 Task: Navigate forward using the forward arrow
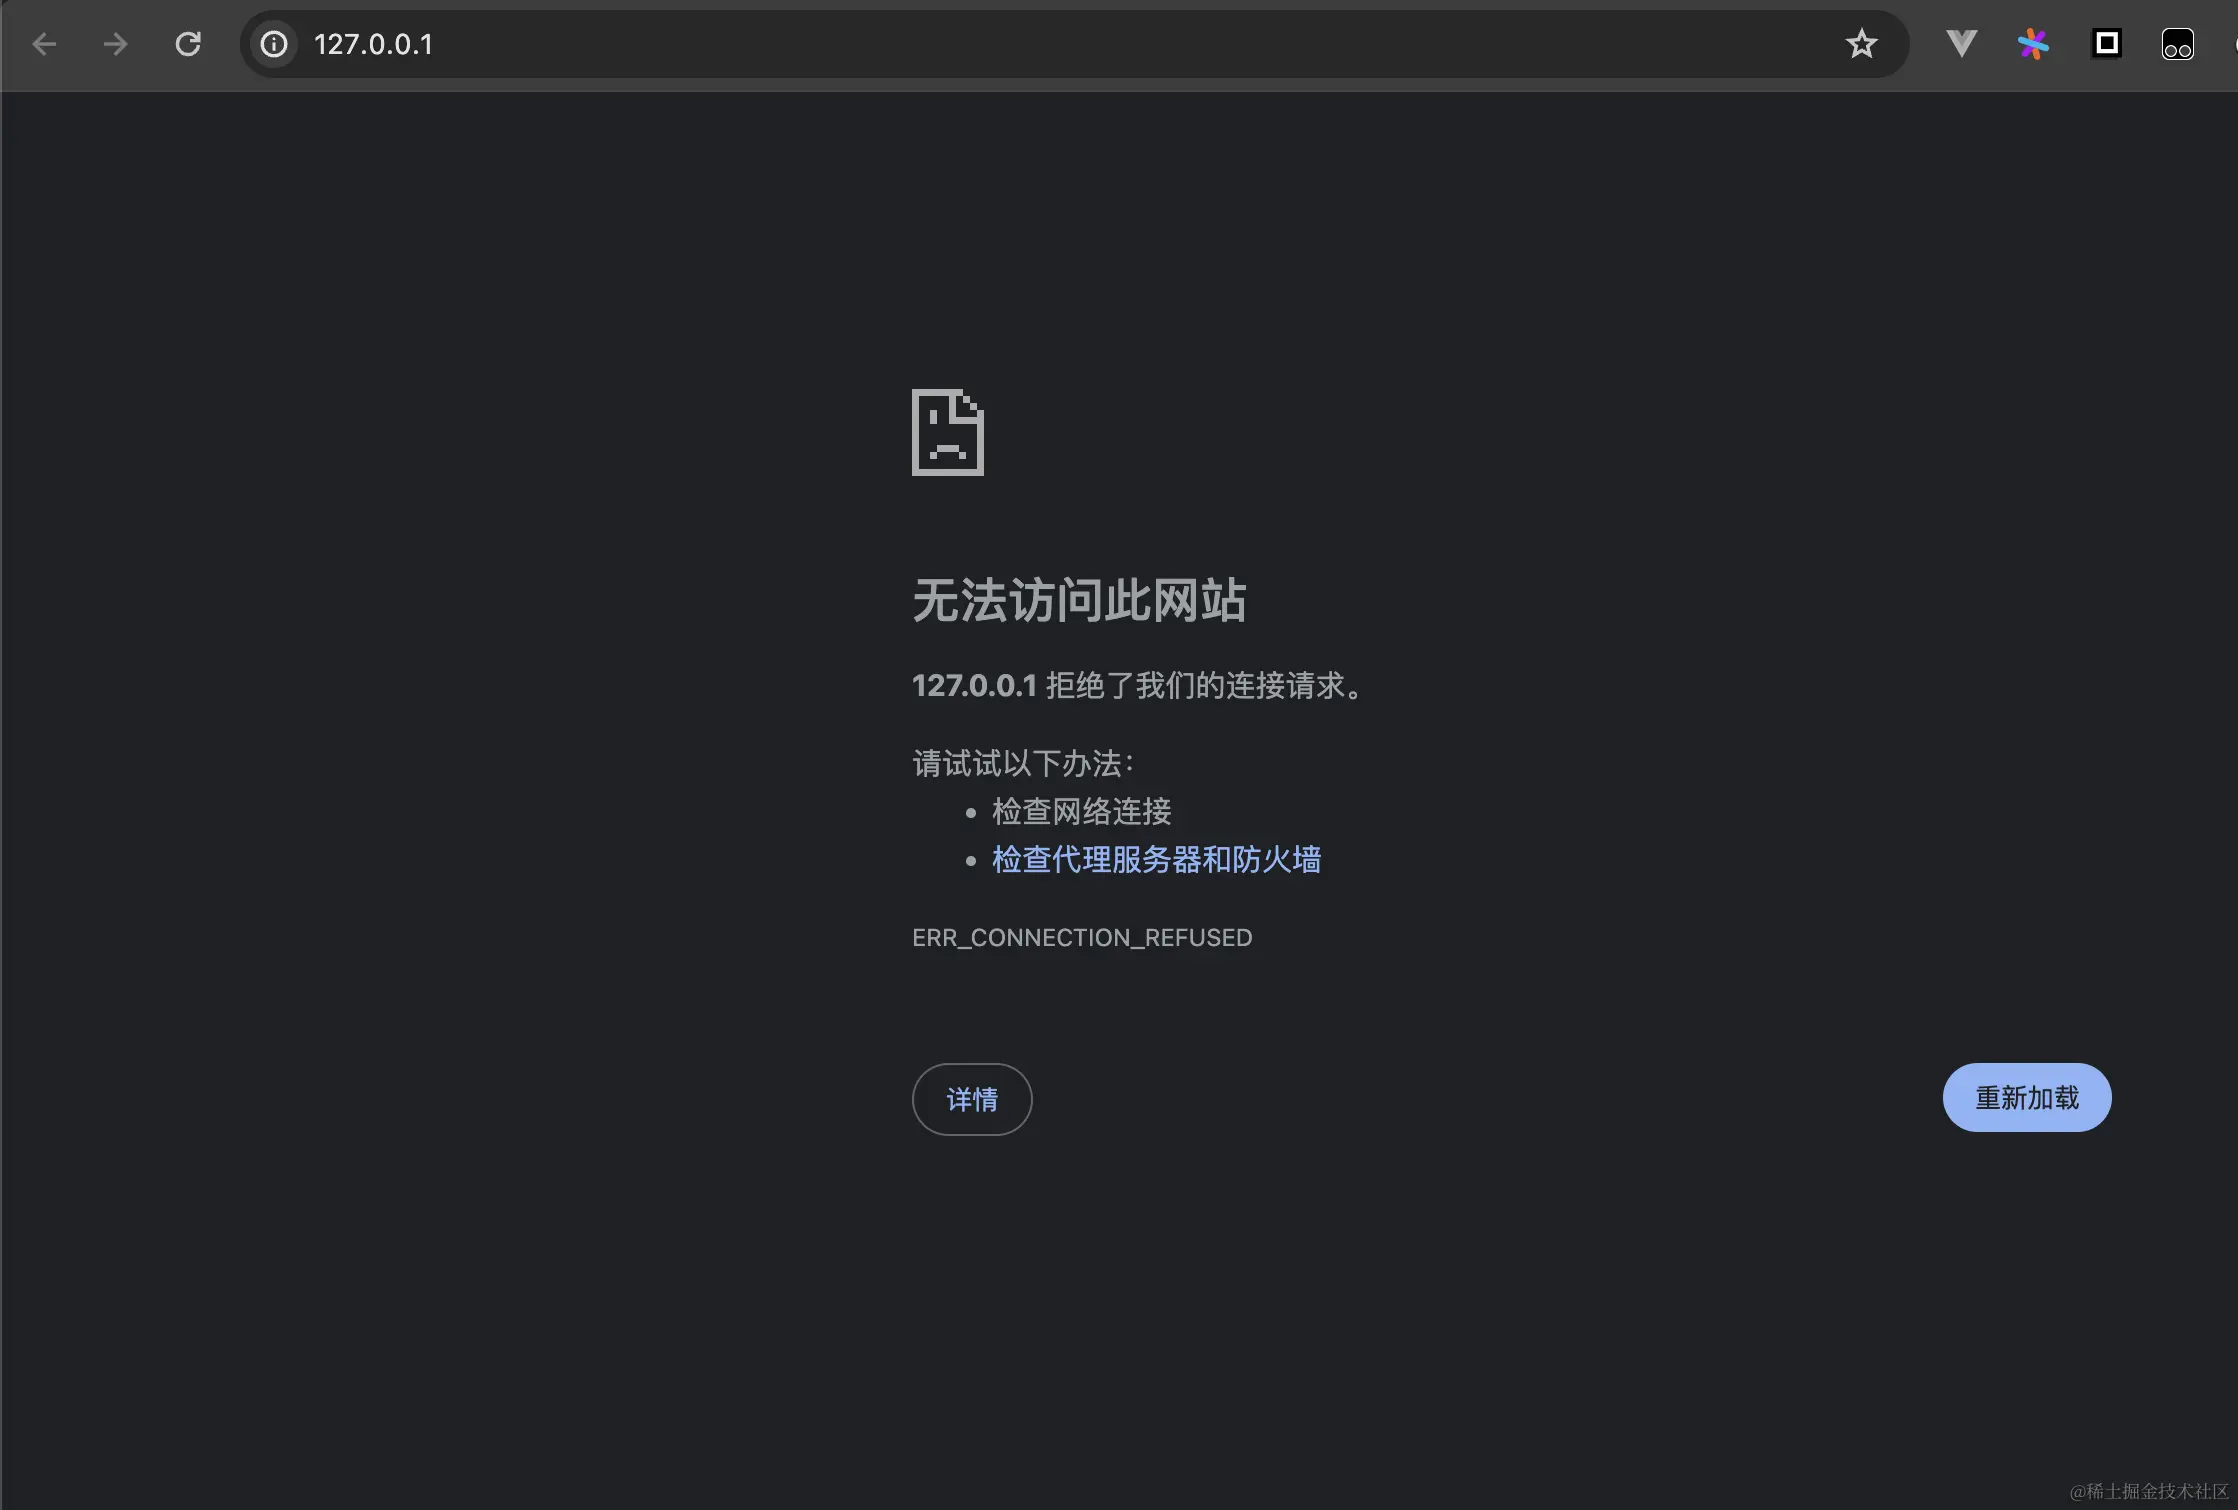[x=115, y=44]
